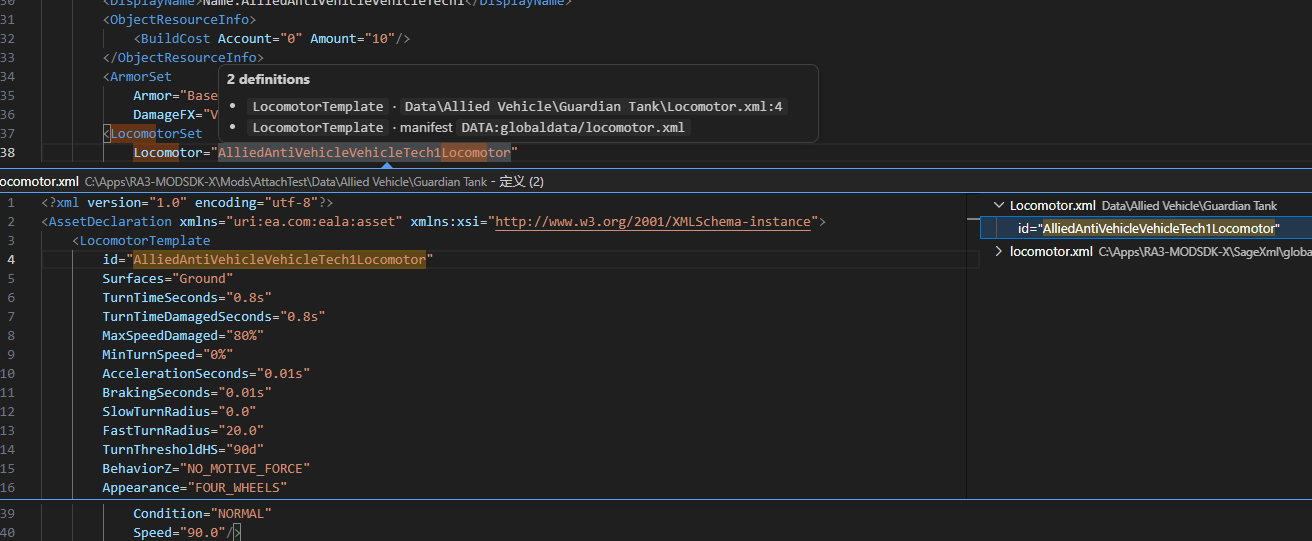Click the Amount="10" attribute of BuildCost
Viewport: 1312px width, 541px height.
point(352,38)
